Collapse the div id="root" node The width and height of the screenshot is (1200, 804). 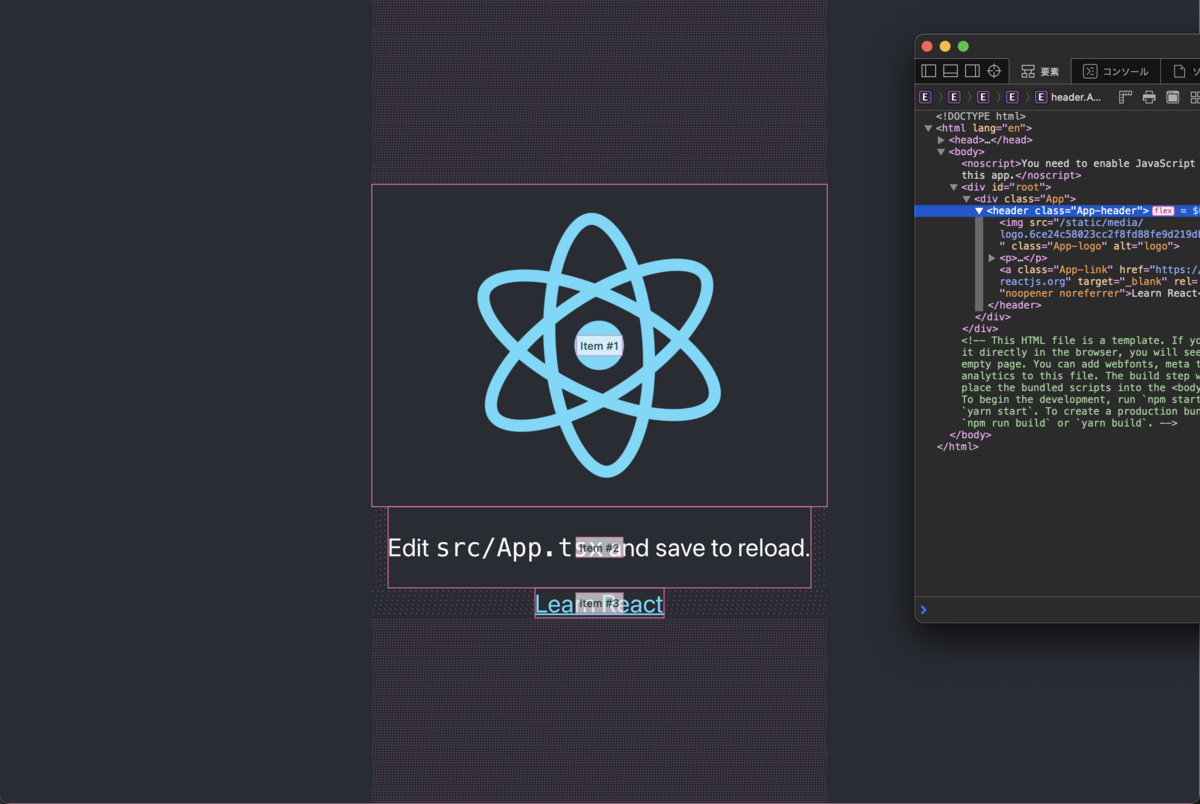(x=954, y=187)
